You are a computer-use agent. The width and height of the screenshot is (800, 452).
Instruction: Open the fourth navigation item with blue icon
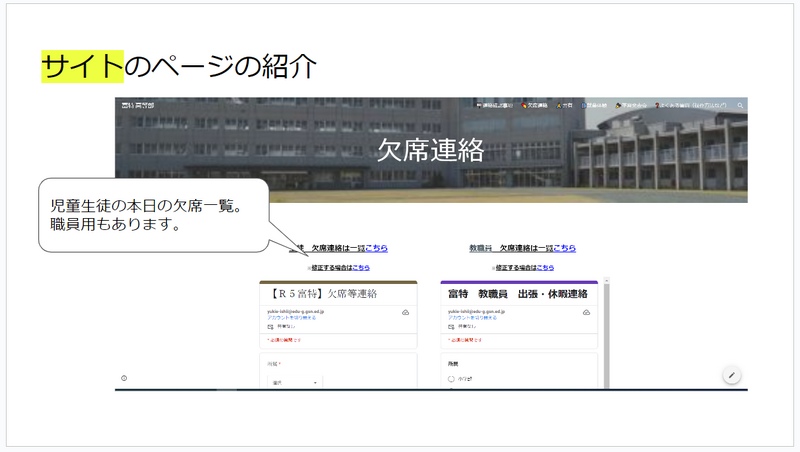[x=594, y=106]
